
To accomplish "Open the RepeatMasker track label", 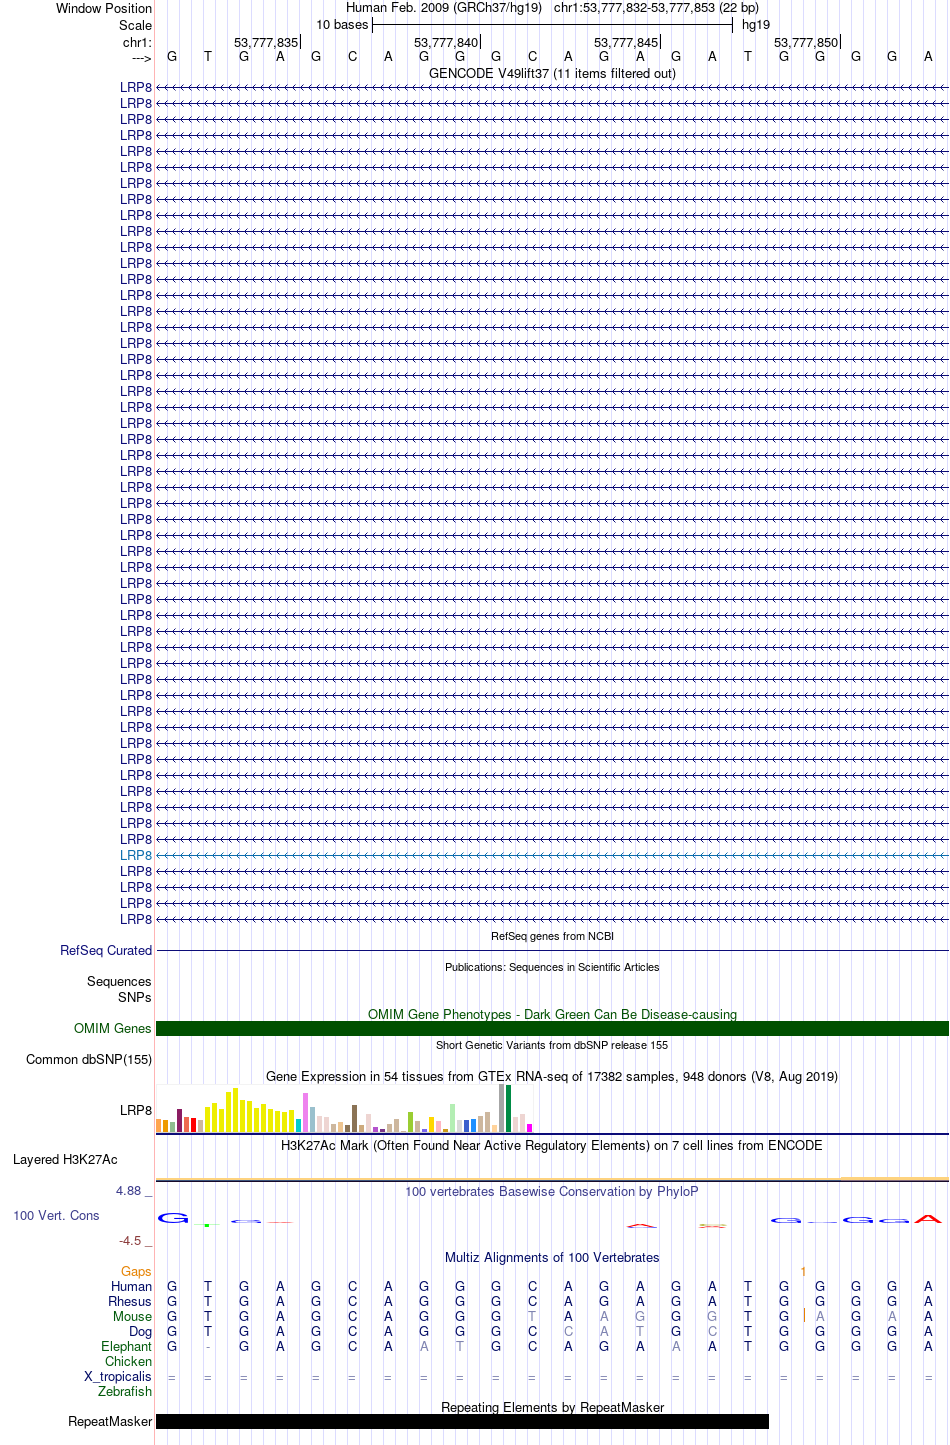I will click(110, 1421).
